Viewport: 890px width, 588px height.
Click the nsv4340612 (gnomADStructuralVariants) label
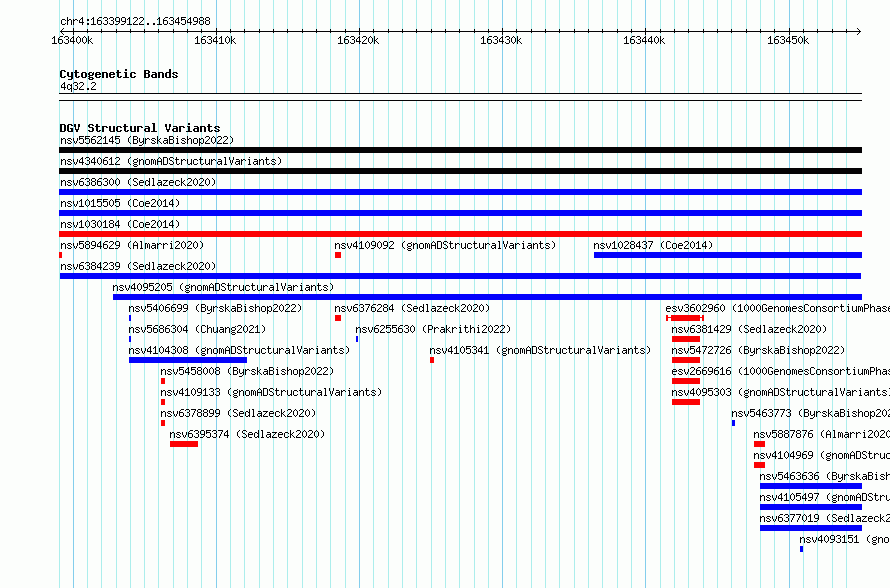click(171, 161)
